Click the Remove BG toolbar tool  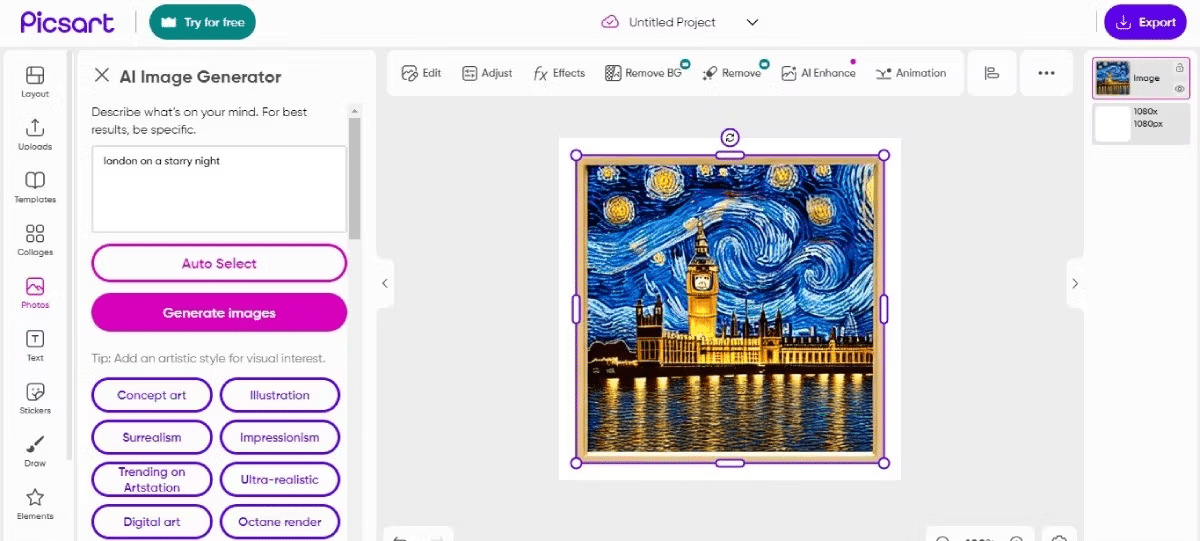(x=643, y=73)
